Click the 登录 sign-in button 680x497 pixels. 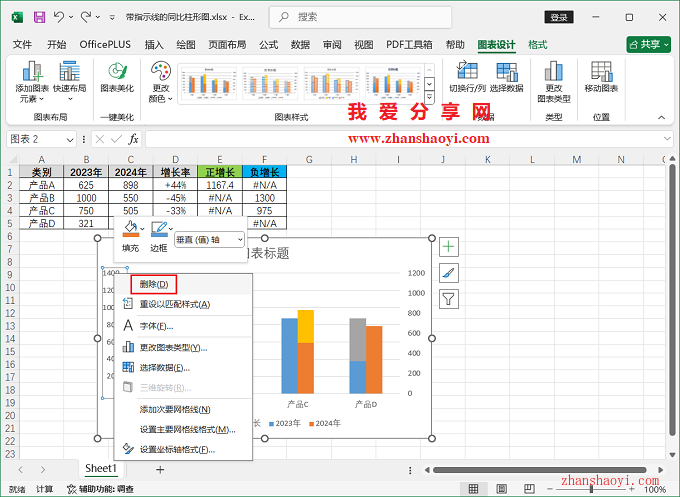559,17
